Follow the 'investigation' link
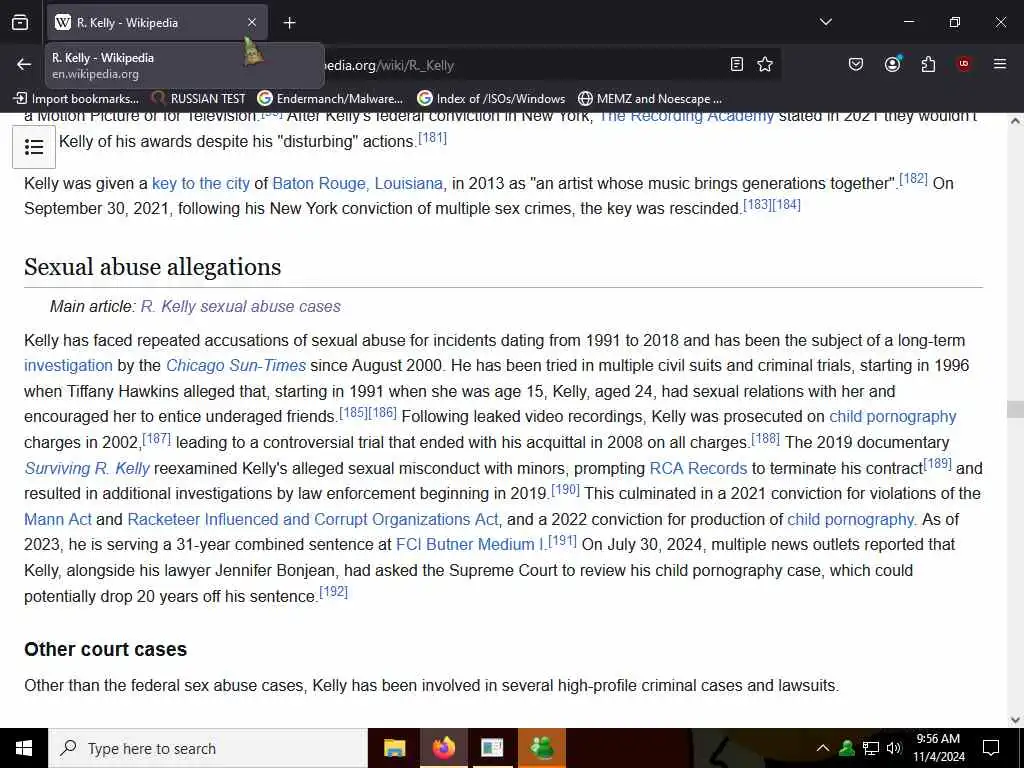Image resolution: width=1024 pixels, height=768 pixels. point(68,365)
